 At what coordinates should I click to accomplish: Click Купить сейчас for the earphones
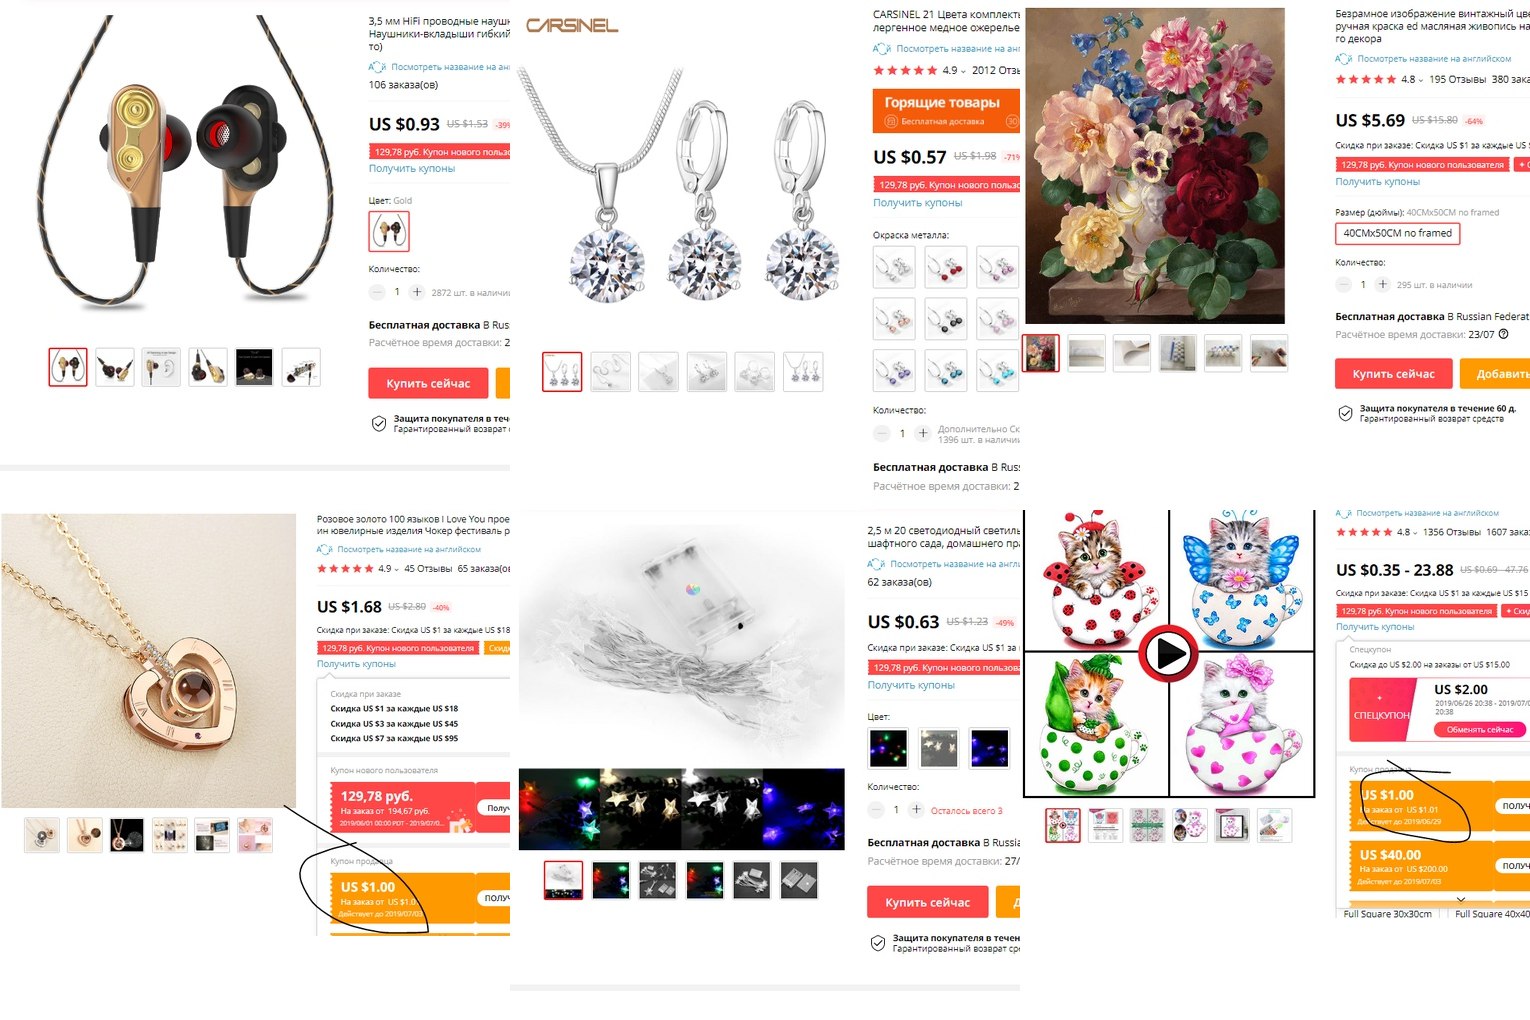tap(428, 383)
